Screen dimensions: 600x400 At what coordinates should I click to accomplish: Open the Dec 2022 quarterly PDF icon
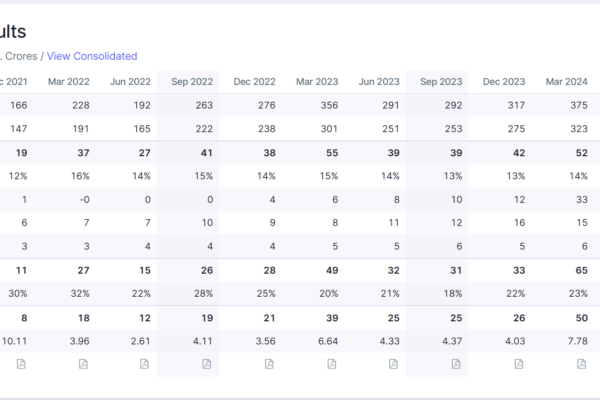tap(269, 364)
